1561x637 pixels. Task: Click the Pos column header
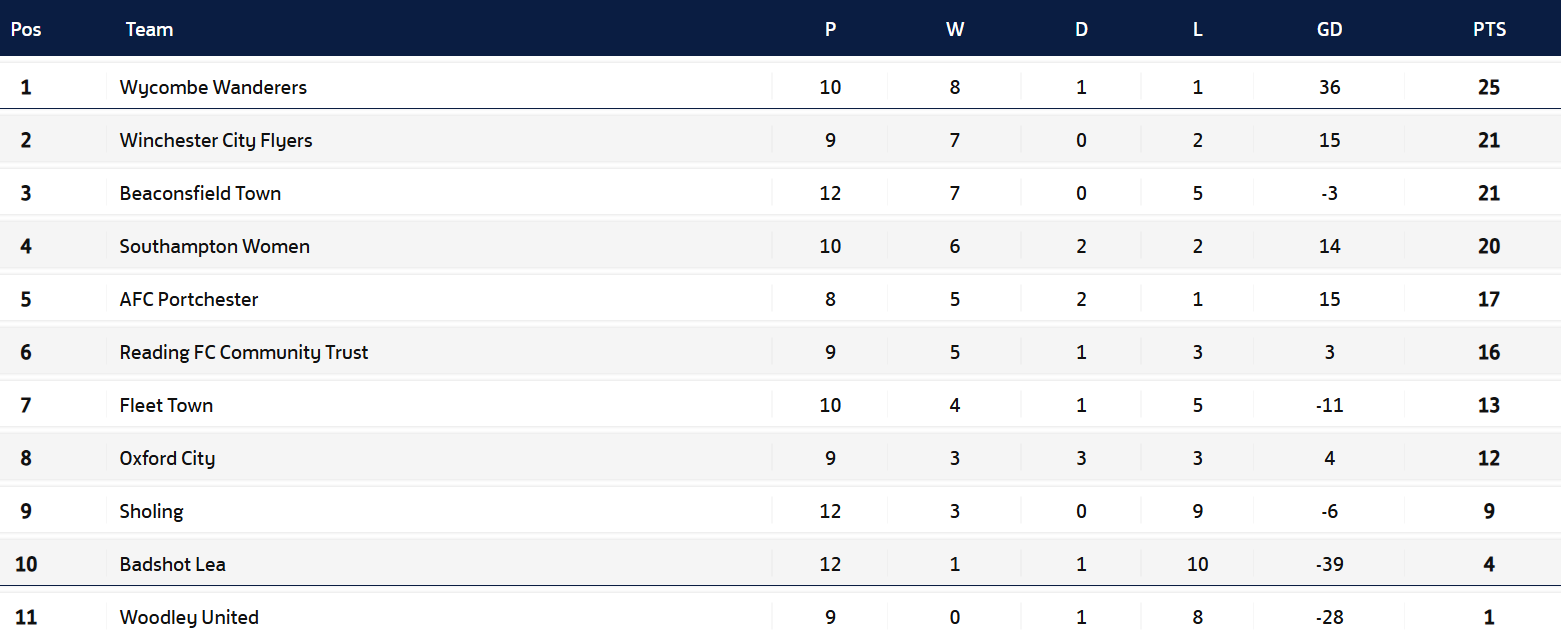(26, 29)
